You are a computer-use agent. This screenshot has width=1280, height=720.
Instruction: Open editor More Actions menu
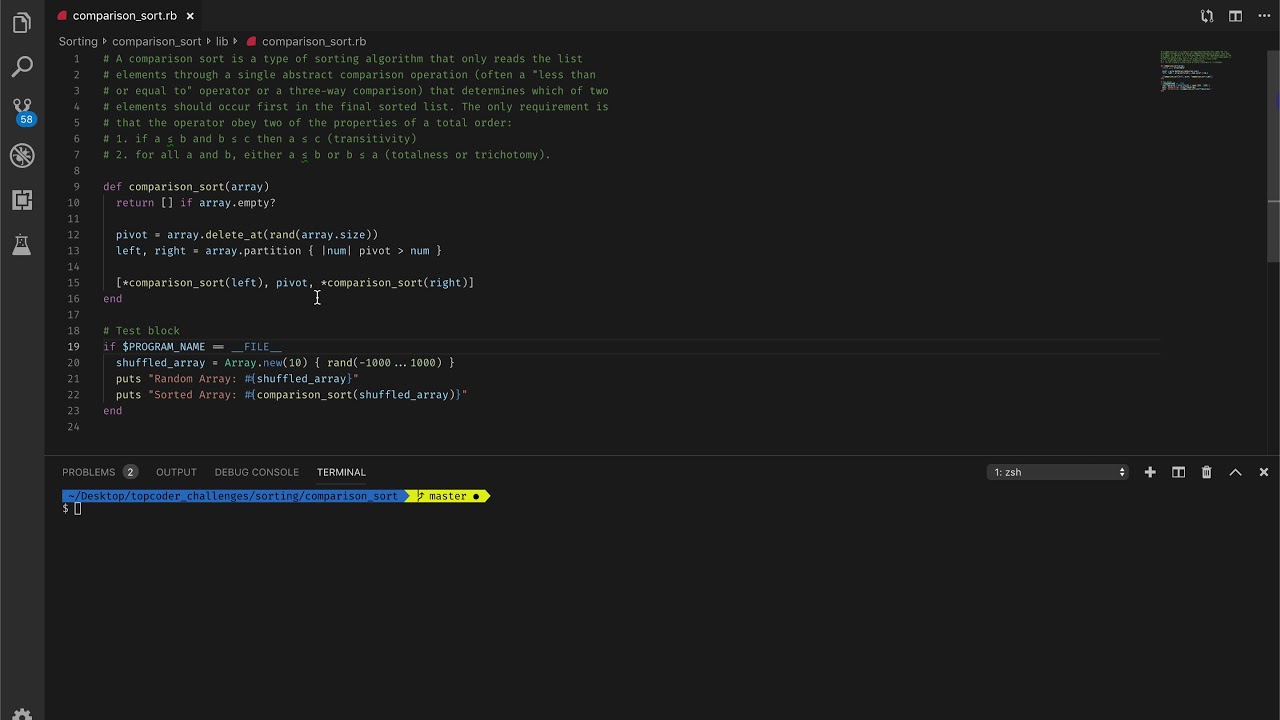point(1264,16)
